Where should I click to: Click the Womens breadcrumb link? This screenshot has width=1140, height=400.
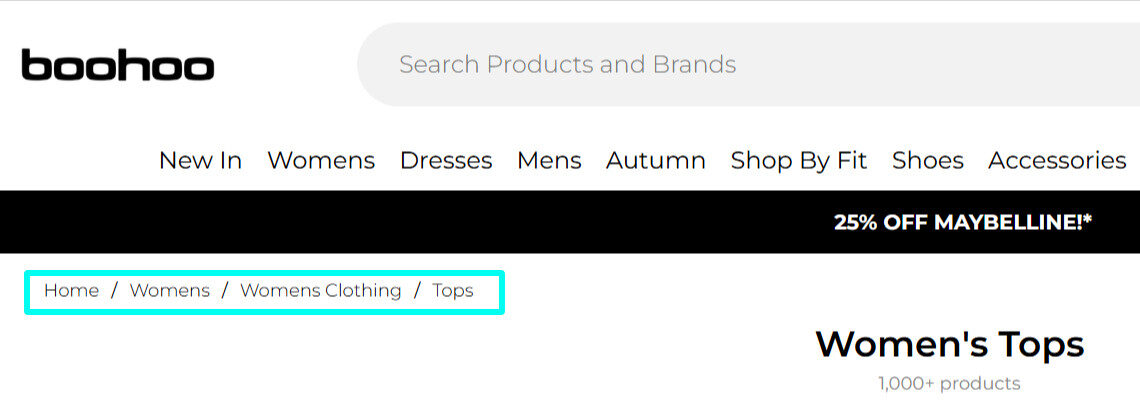click(x=170, y=291)
